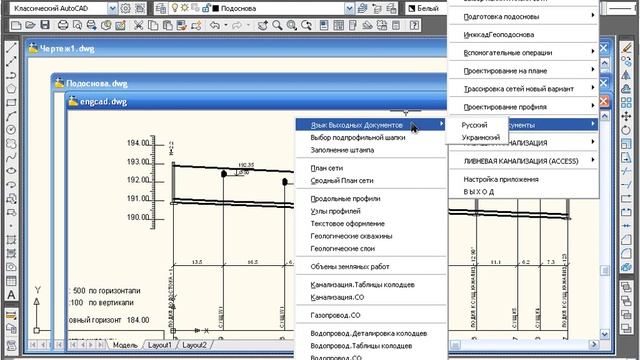The width and height of the screenshot is (640, 360).
Task: Select the Table draw tool
Action: point(11,281)
